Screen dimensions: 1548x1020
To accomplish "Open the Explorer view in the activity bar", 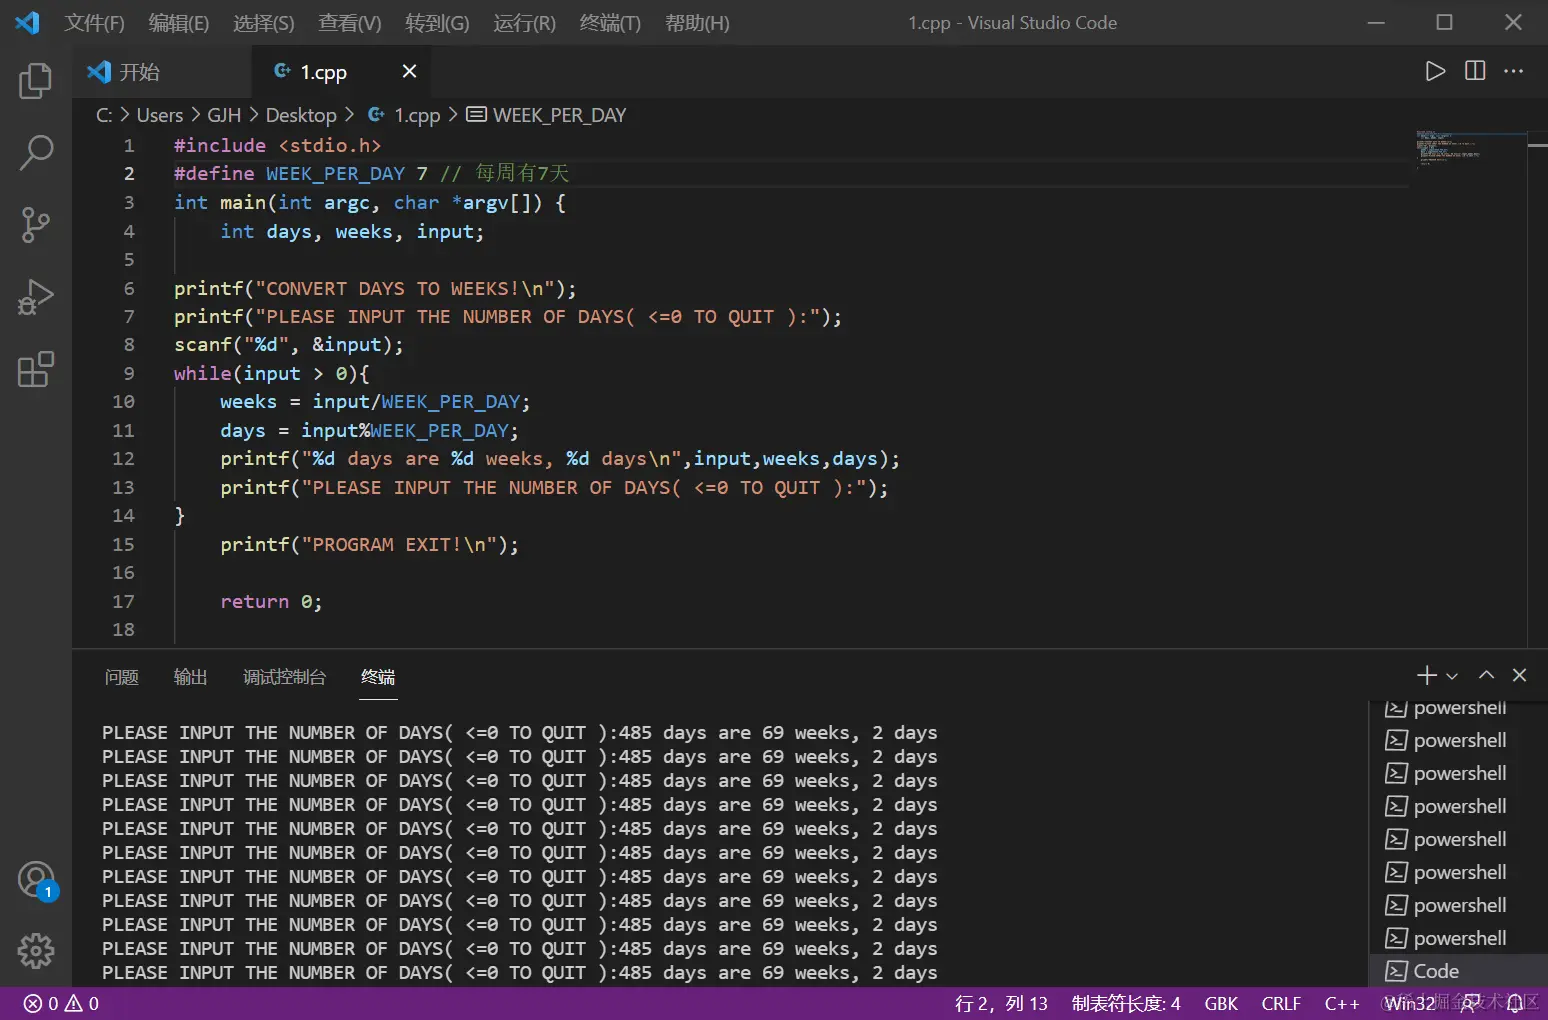I will 36,81.
